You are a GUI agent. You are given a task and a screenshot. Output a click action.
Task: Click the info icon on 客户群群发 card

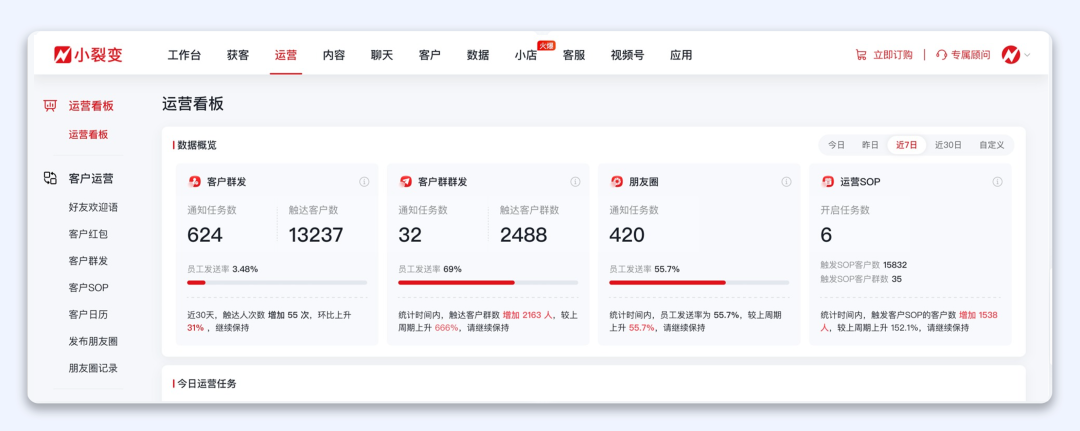point(575,182)
